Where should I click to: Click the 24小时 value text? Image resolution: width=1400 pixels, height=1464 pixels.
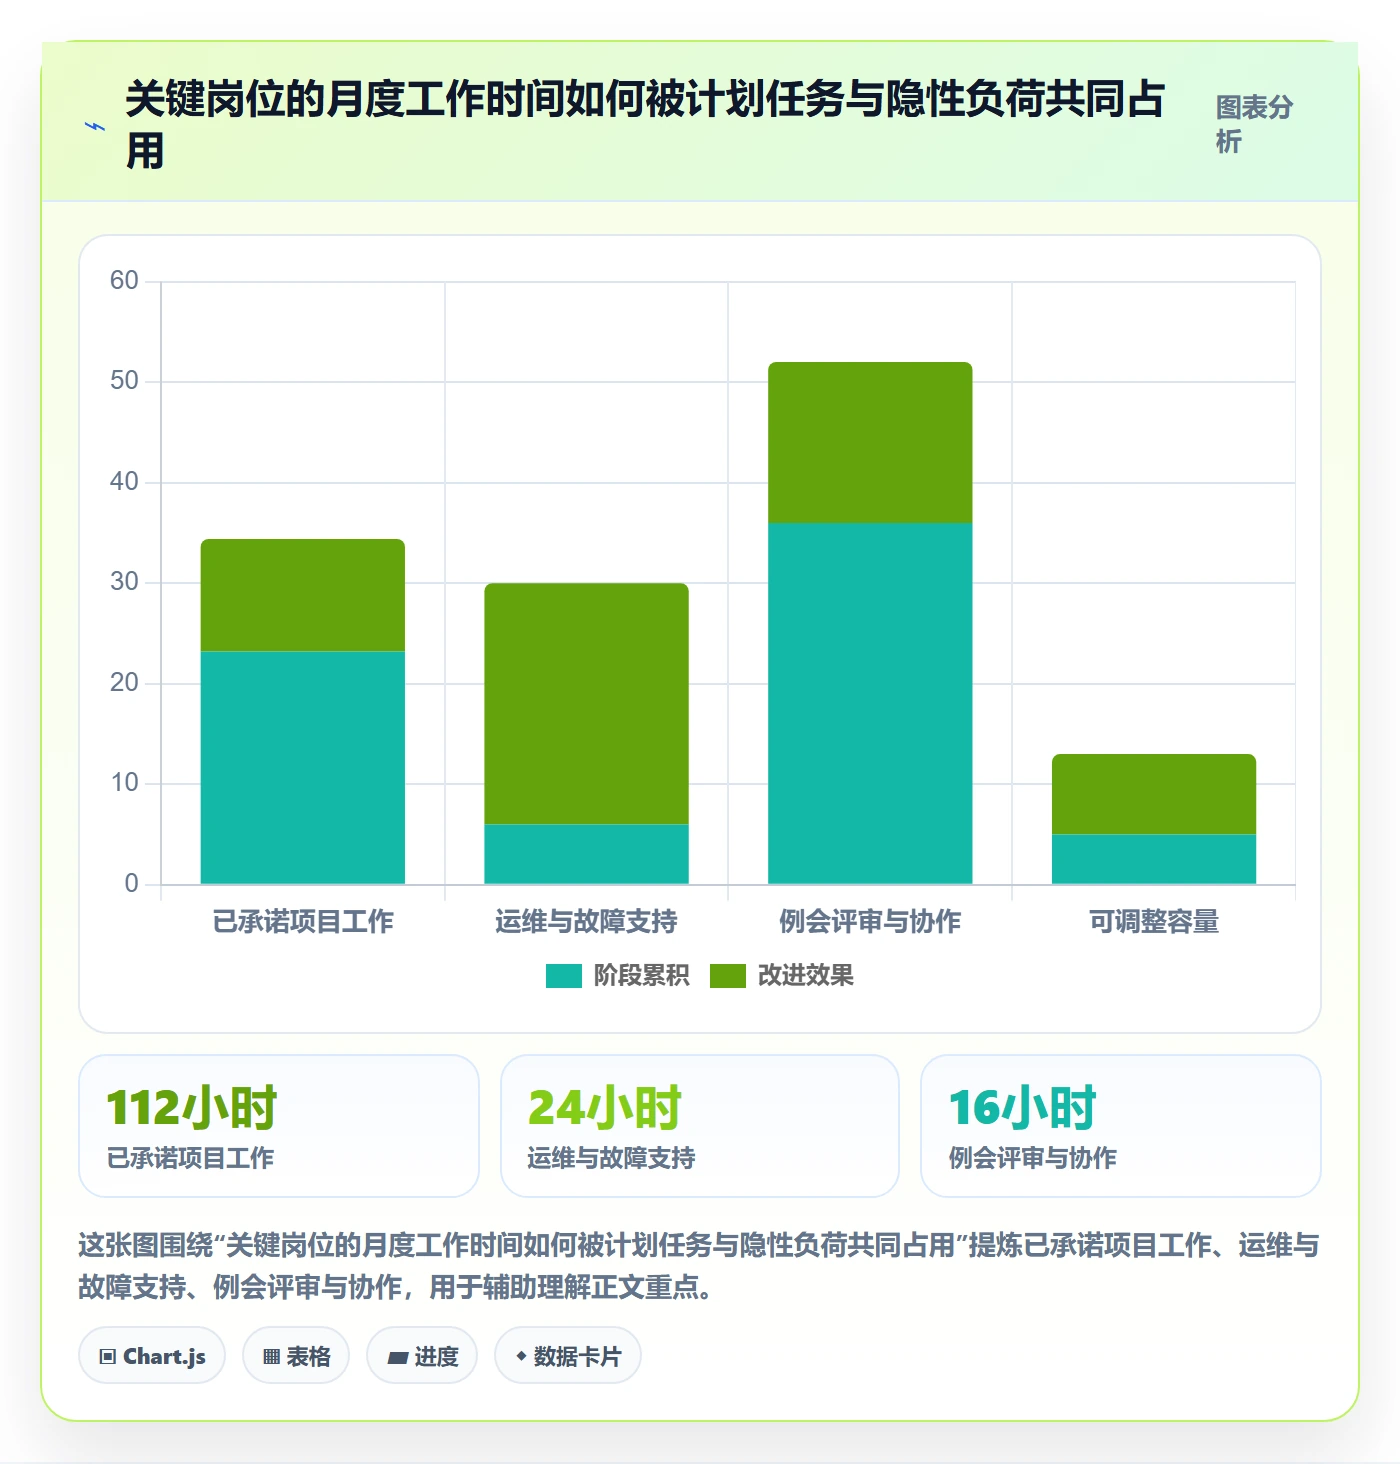click(x=605, y=1108)
